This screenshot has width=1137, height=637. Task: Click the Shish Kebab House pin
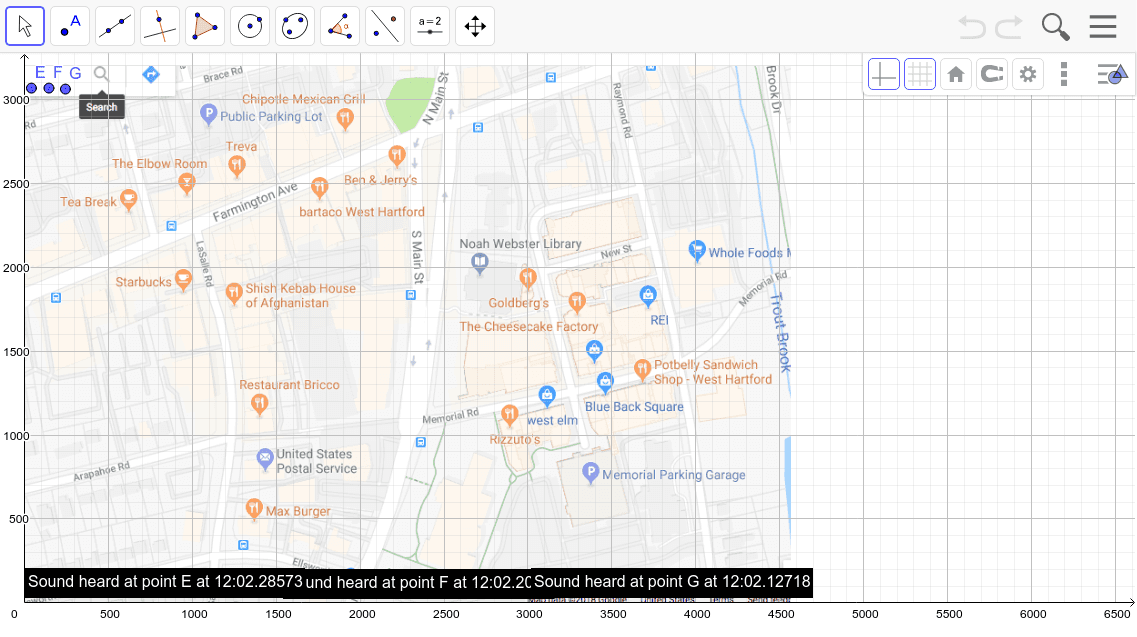tap(233, 294)
